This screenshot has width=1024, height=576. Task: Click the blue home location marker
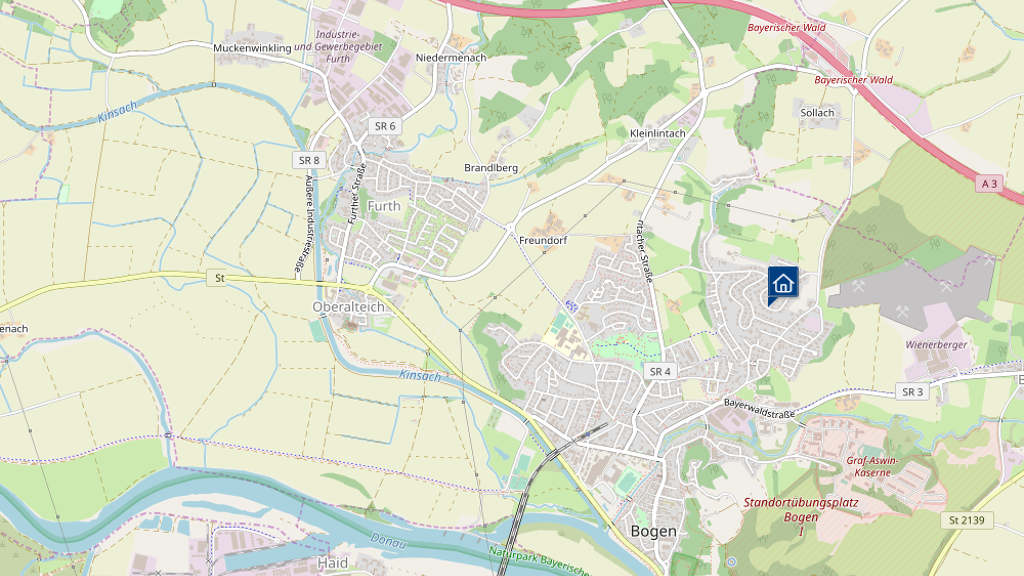pos(783,285)
